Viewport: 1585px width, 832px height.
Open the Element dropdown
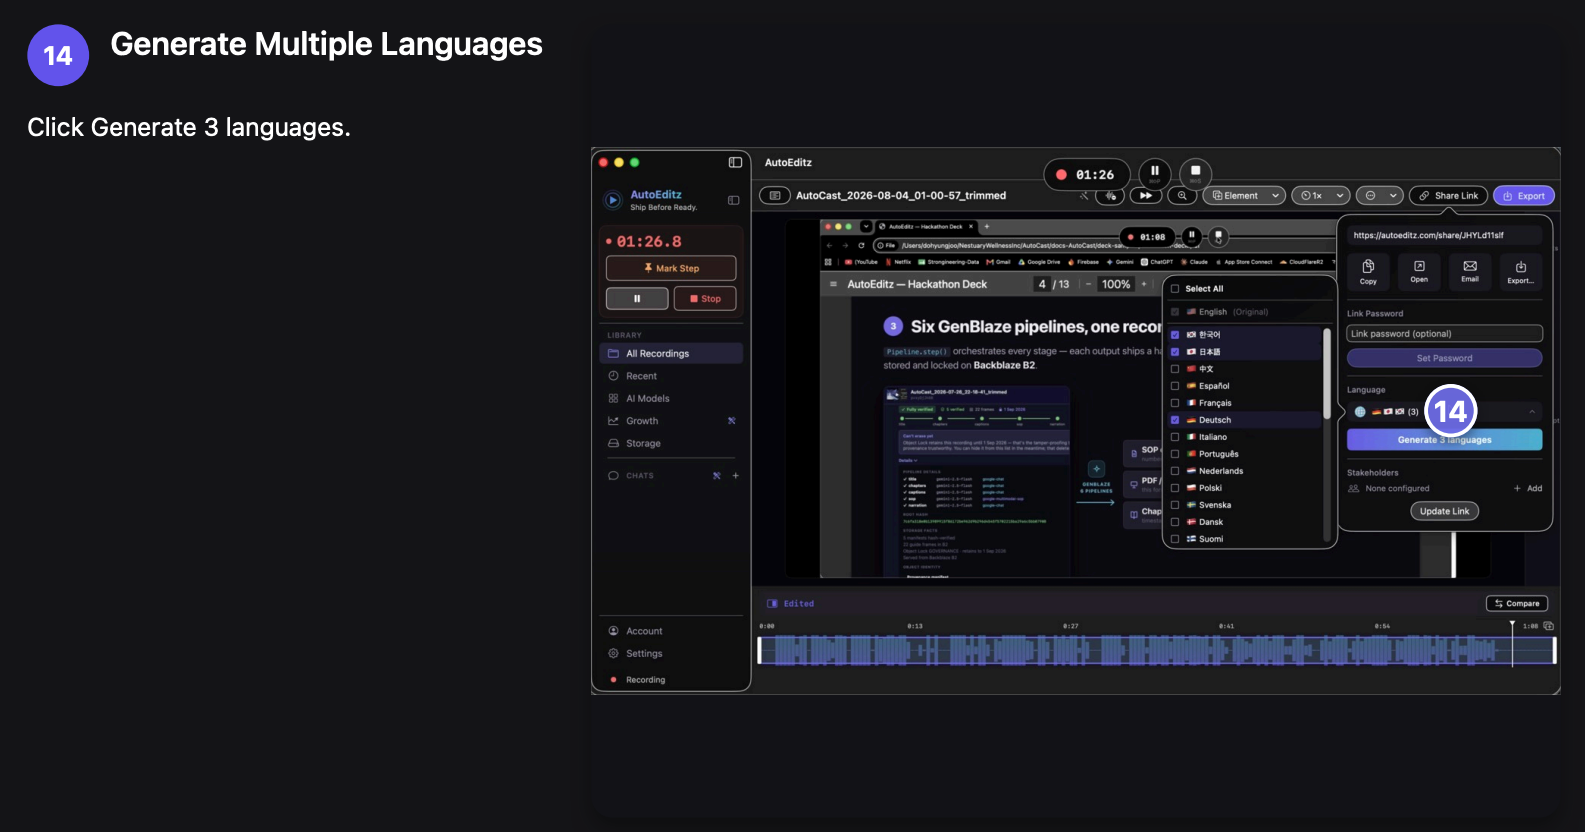click(1244, 196)
